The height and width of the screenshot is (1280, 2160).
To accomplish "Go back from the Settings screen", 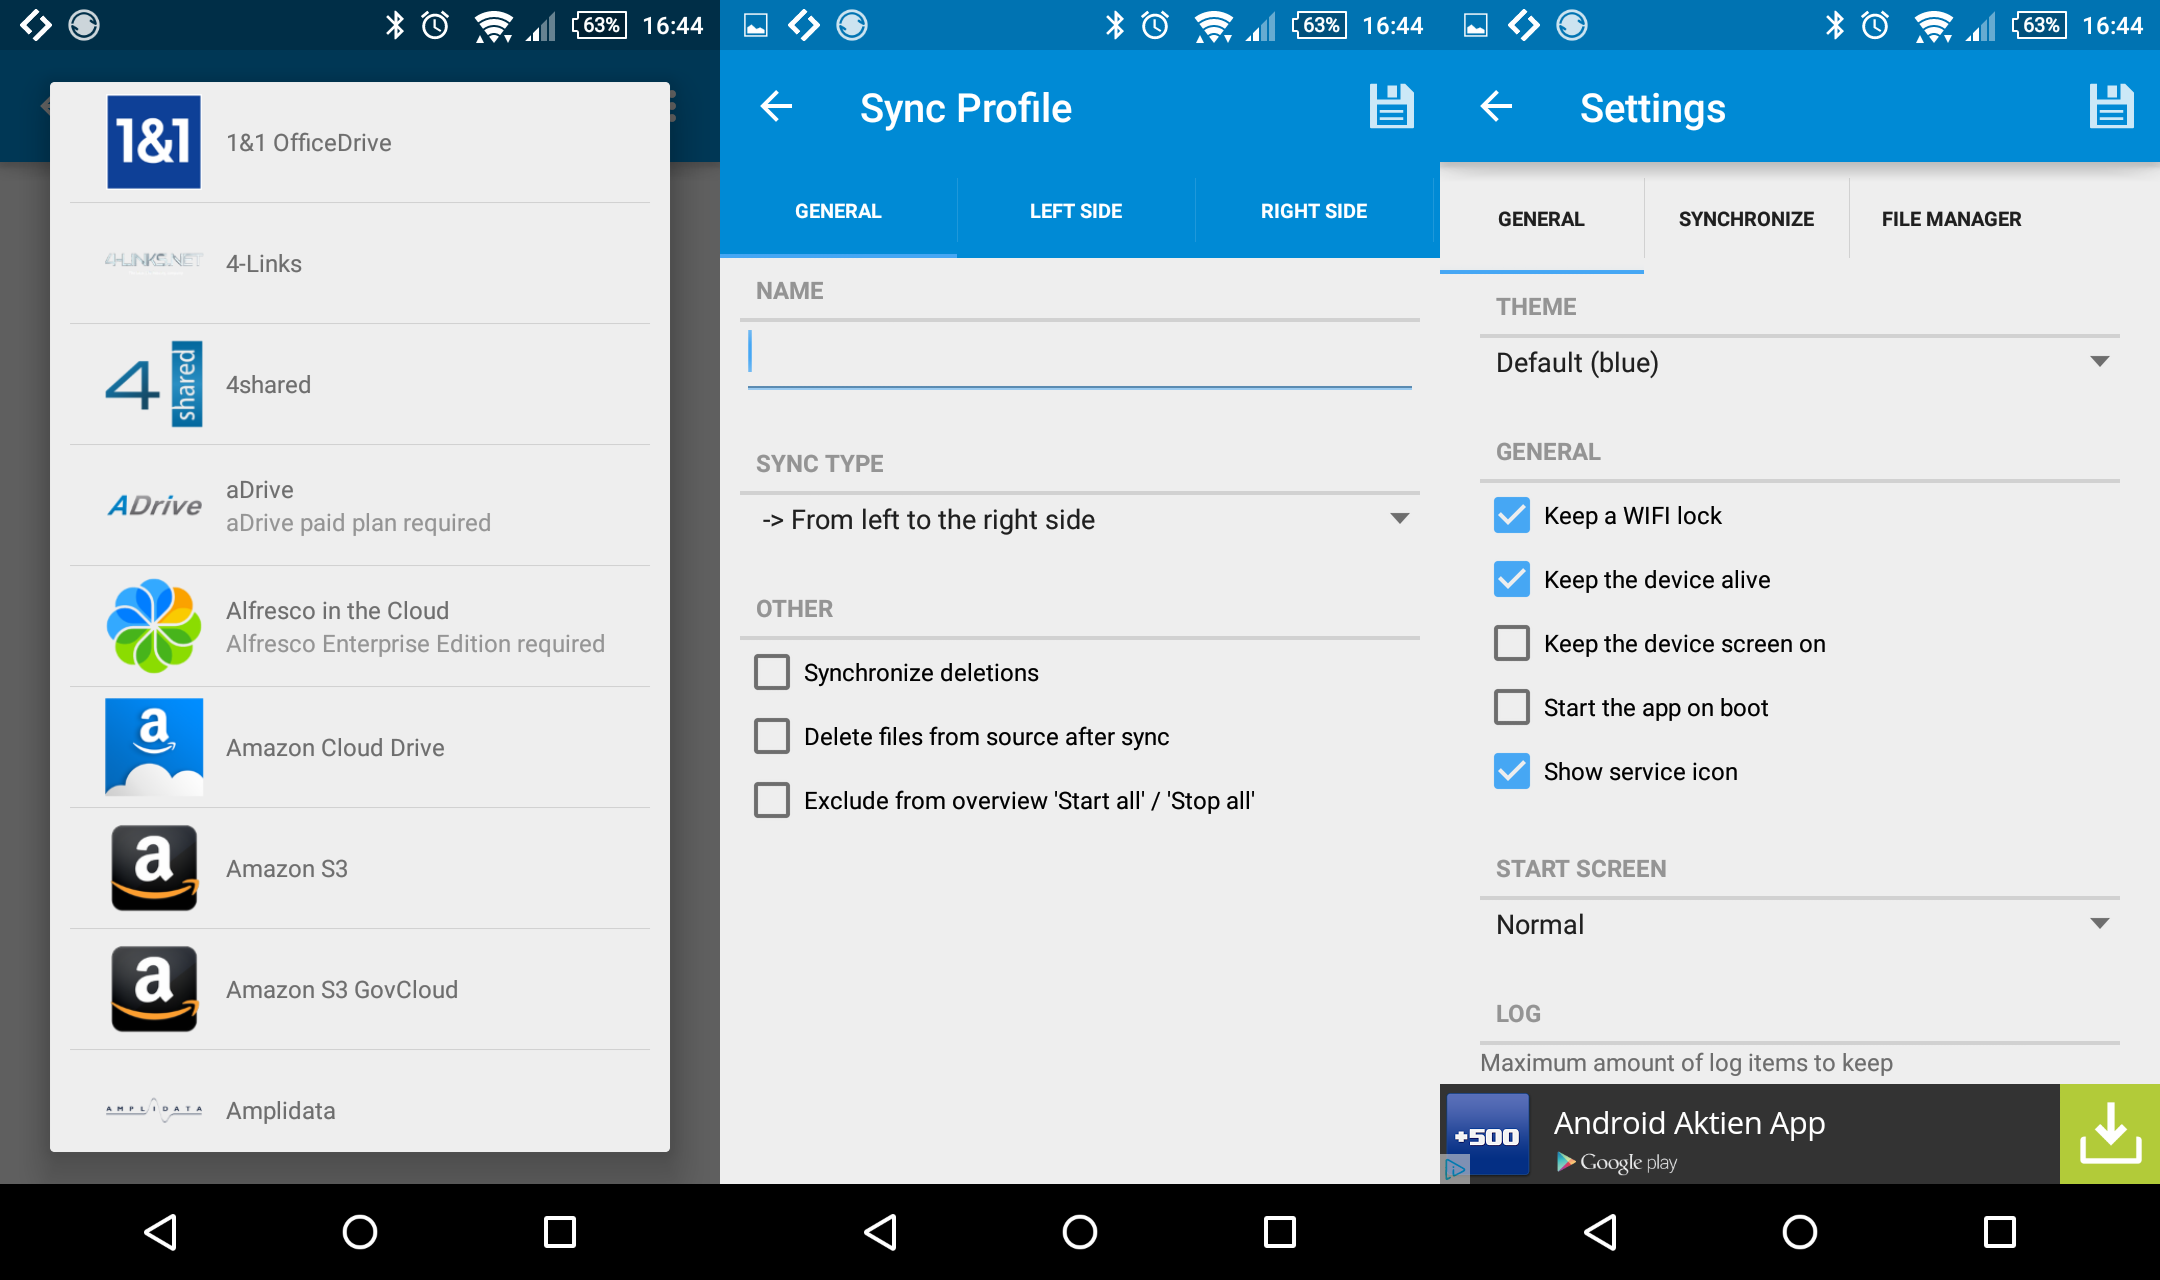I will (1496, 106).
